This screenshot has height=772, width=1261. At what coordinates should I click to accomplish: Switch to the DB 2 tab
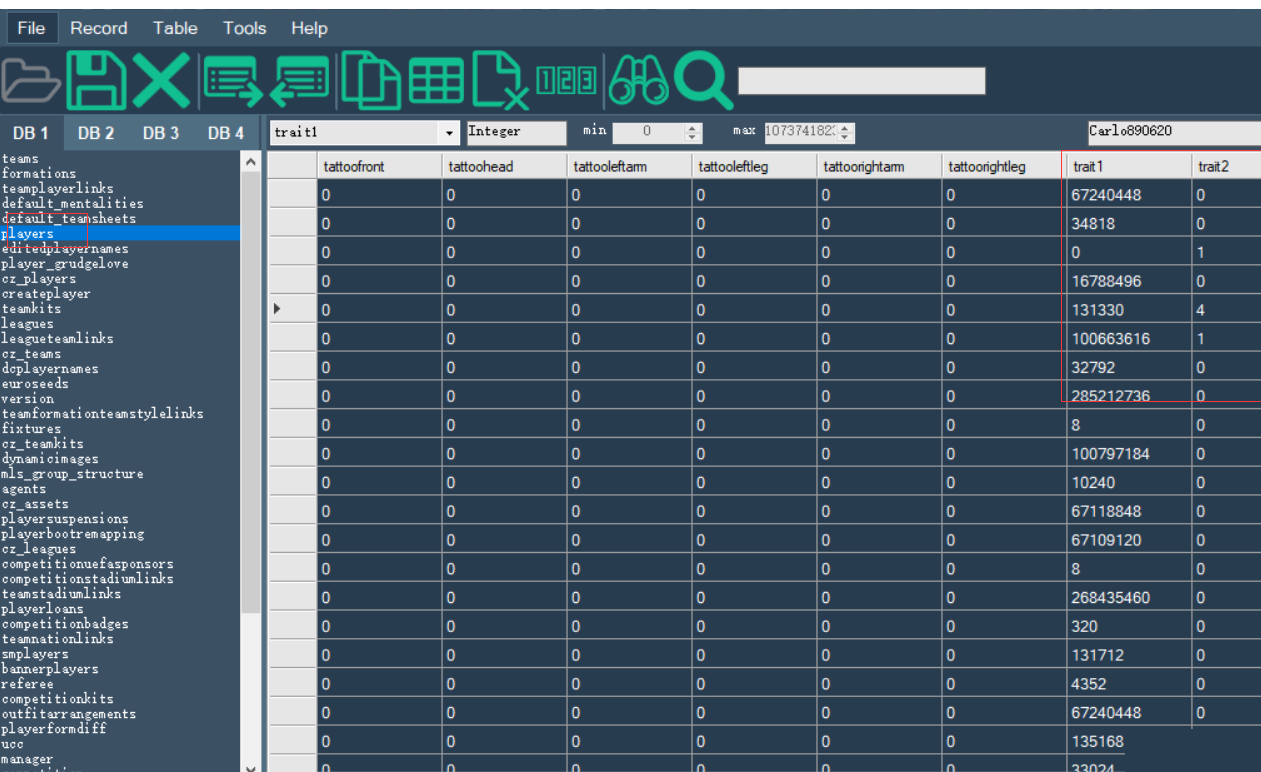tap(96, 133)
